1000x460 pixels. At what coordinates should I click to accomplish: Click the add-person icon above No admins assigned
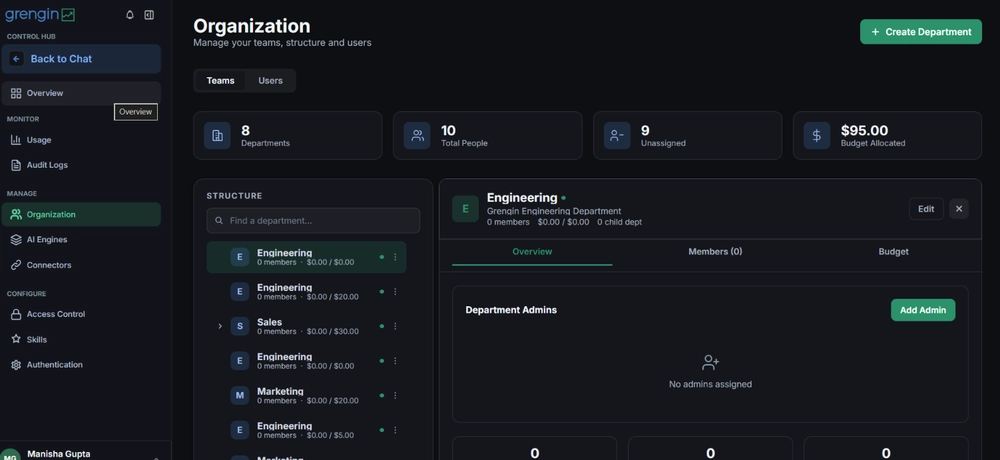(710, 363)
